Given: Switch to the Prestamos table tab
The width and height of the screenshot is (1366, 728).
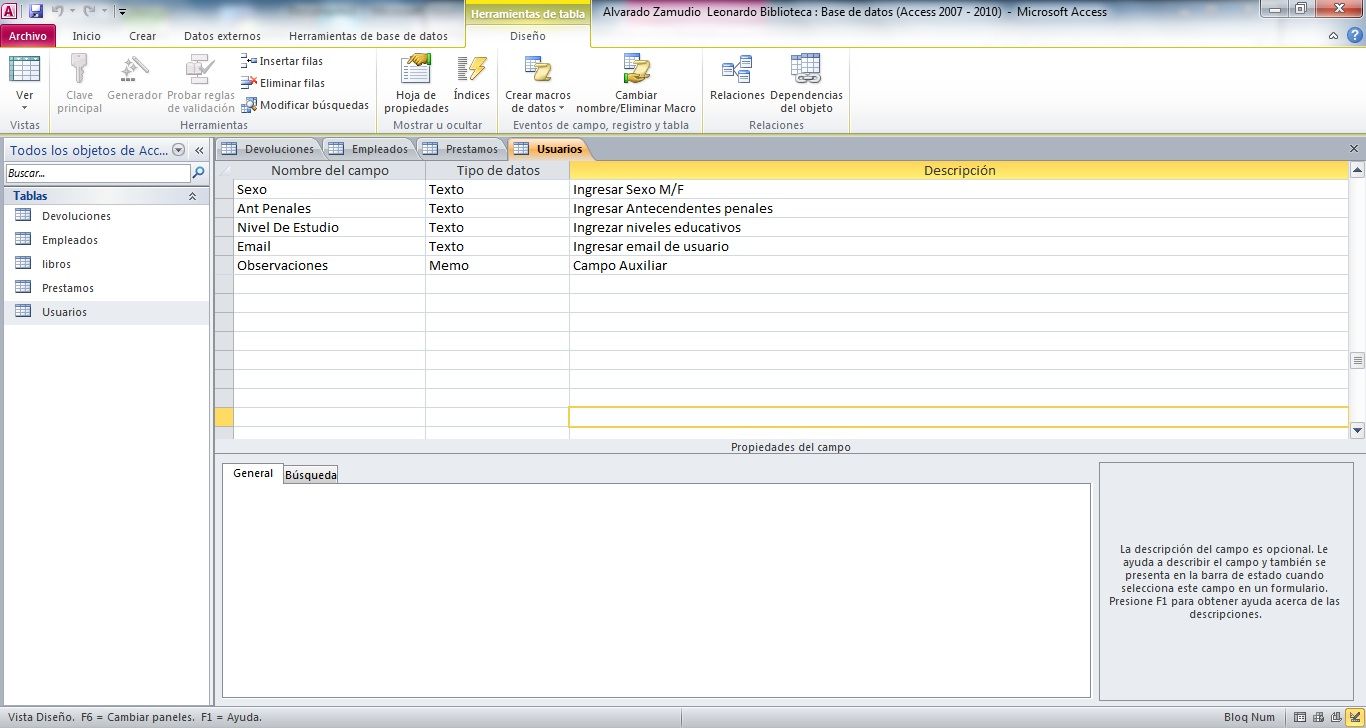Looking at the screenshot, I should (x=461, y=149).
